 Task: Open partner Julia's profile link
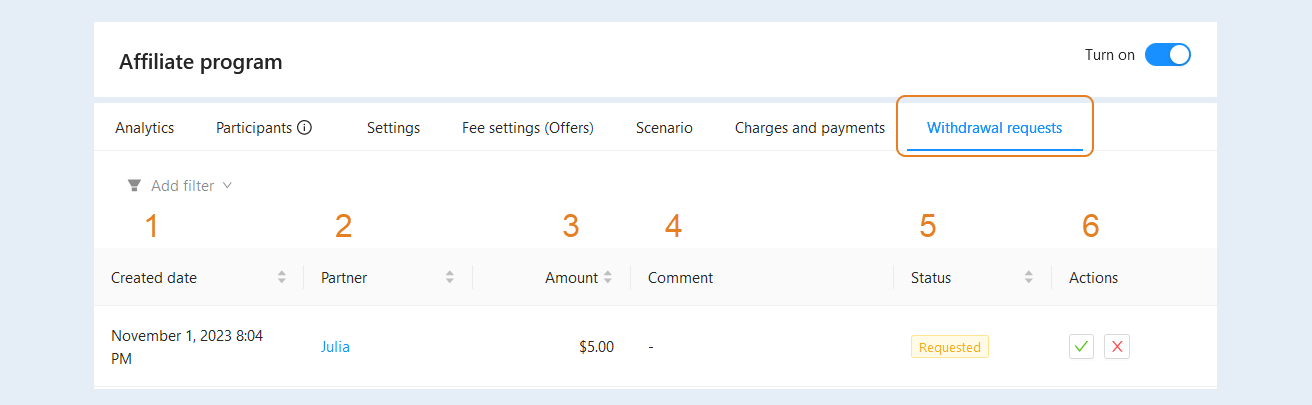[335, 347]
